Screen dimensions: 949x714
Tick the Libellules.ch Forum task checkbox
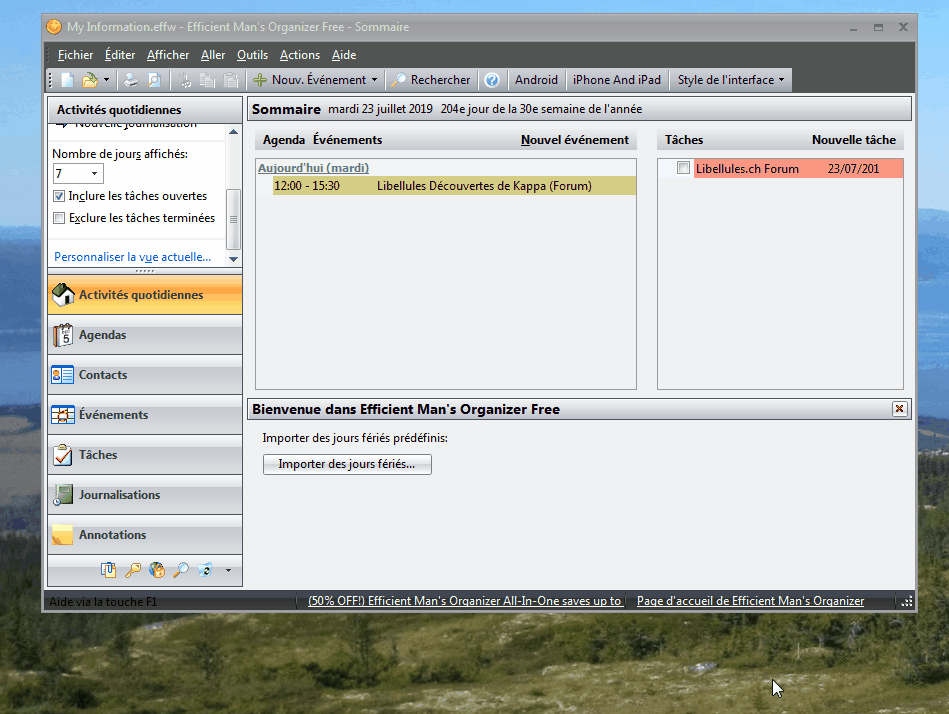(683, 168)
